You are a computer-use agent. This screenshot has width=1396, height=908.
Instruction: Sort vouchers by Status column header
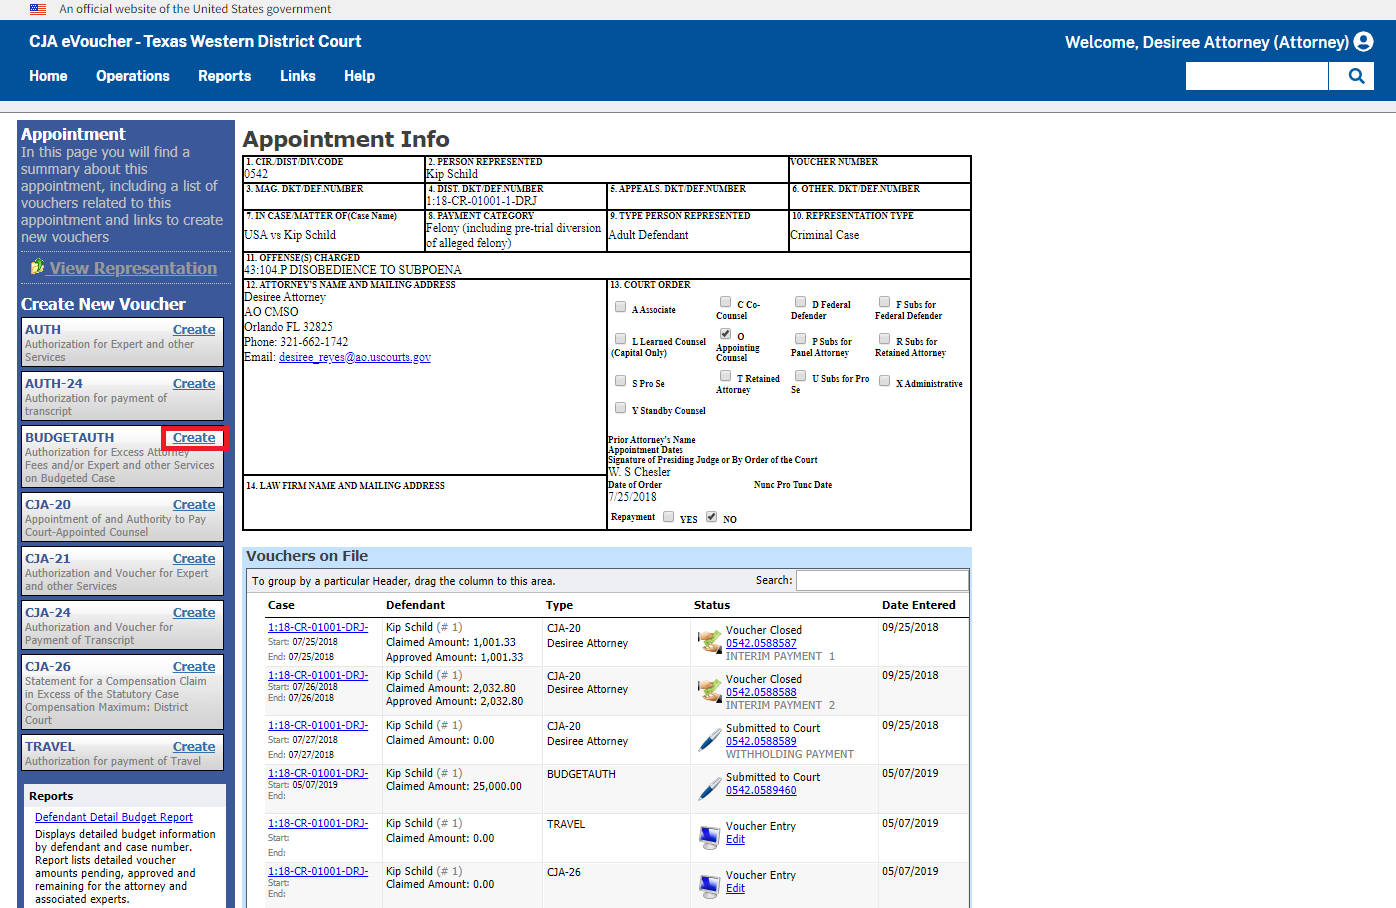tap(712, 605)
